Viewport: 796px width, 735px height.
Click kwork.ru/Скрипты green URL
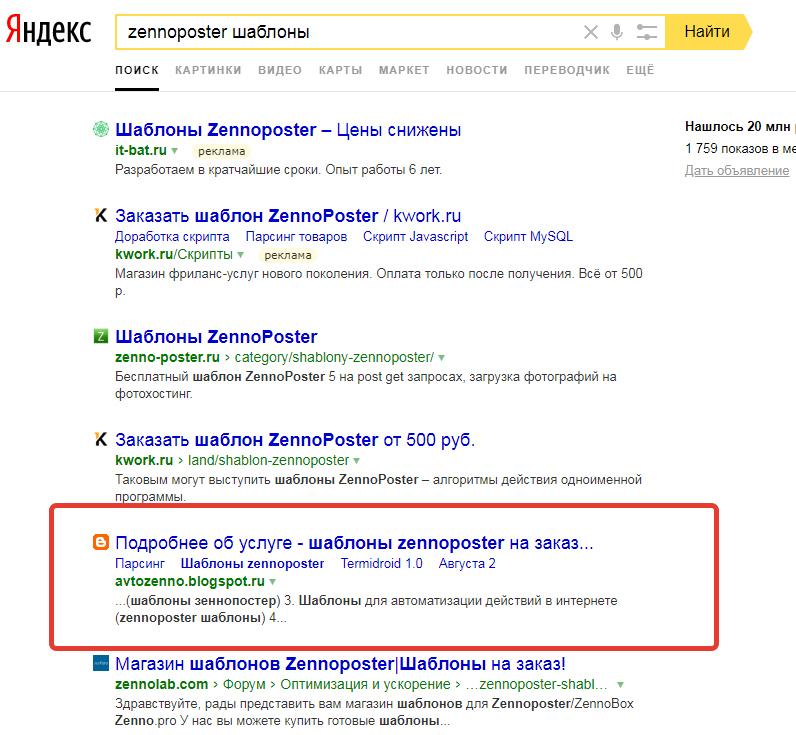pos(174,254)
